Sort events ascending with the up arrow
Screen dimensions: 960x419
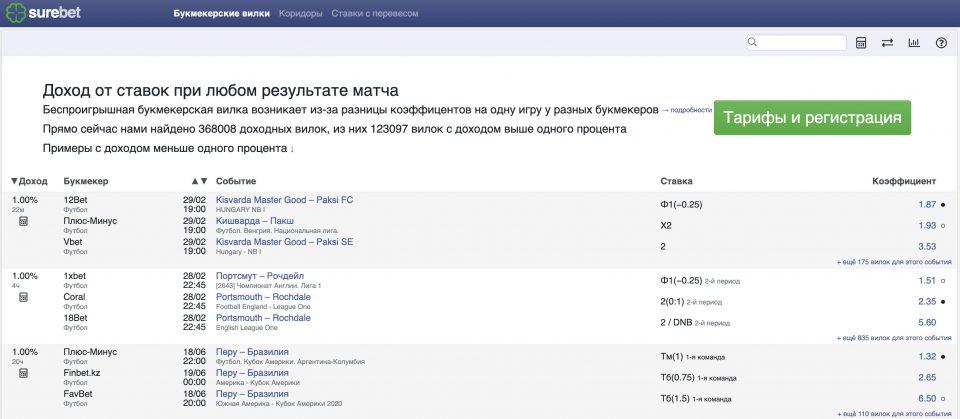[x=195, y=181]
